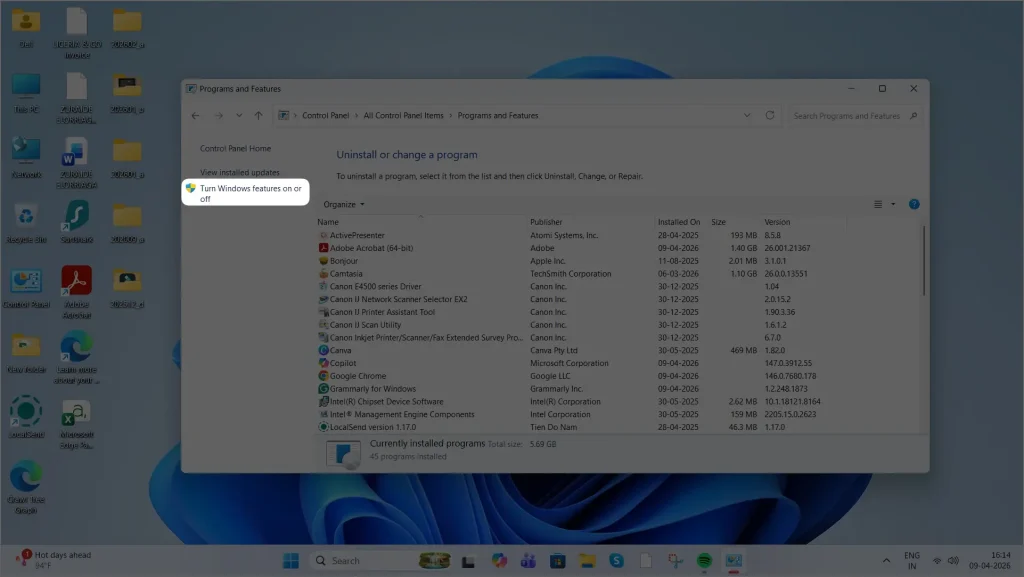
Task: Open the Organize dropdown menu
Action: coord(344,204)
